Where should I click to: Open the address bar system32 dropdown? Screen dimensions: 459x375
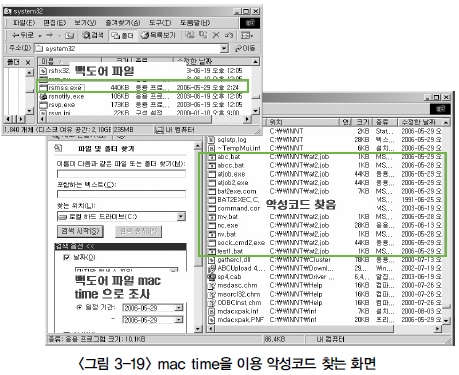224,49
